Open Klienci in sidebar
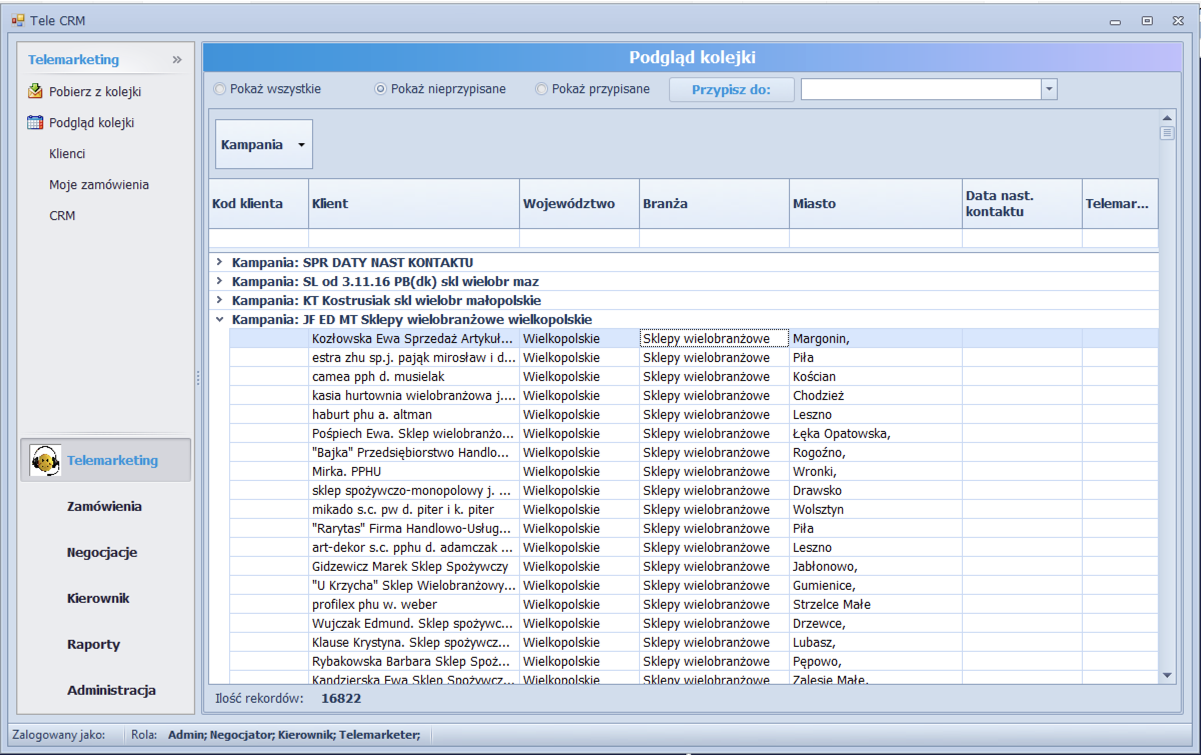This screenshot has width=1201, height=755. point(67,154)
